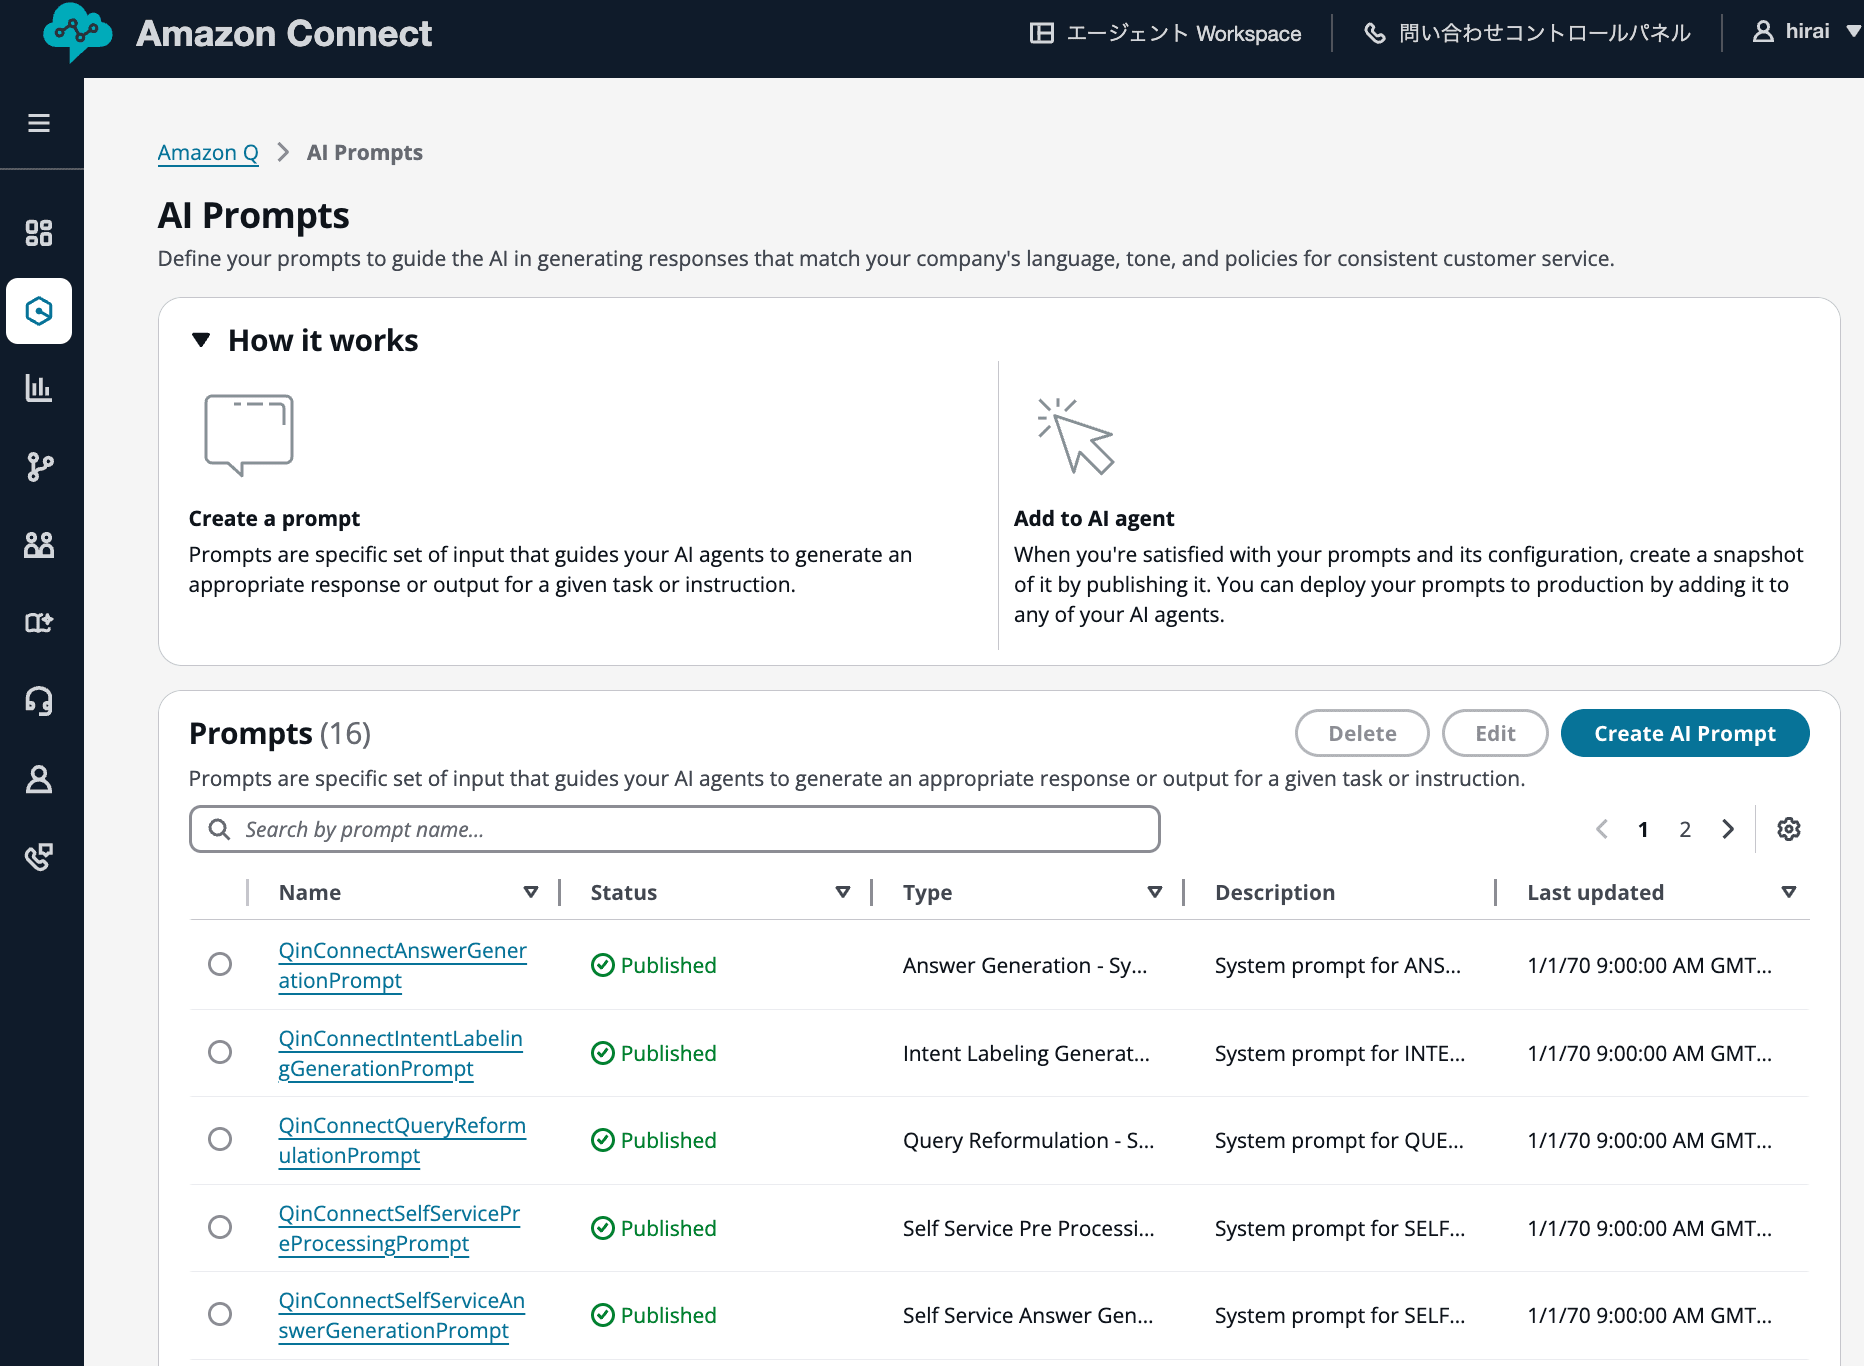Open the hirai account dropdown arrow

click(1853, 31)
